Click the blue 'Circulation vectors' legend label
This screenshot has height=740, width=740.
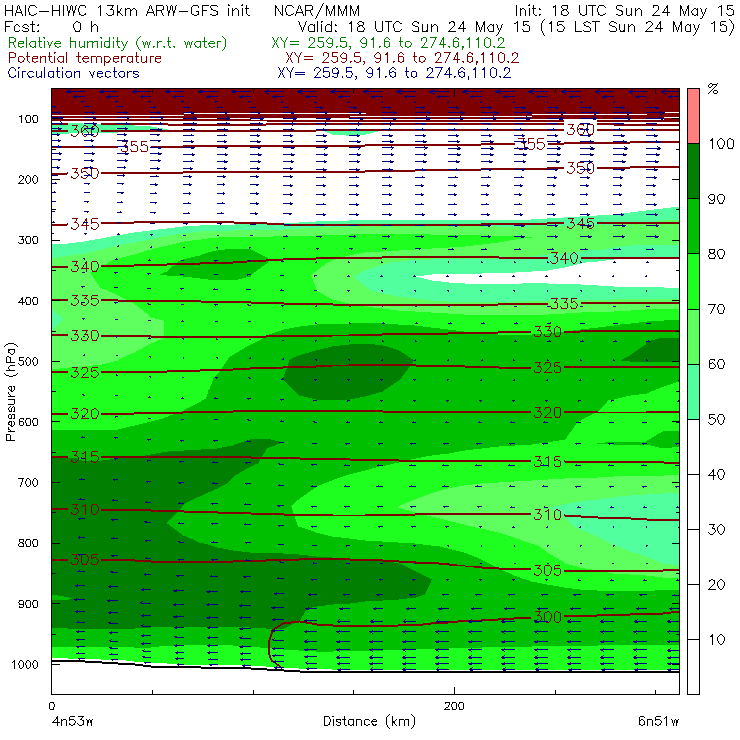(74, 73)
